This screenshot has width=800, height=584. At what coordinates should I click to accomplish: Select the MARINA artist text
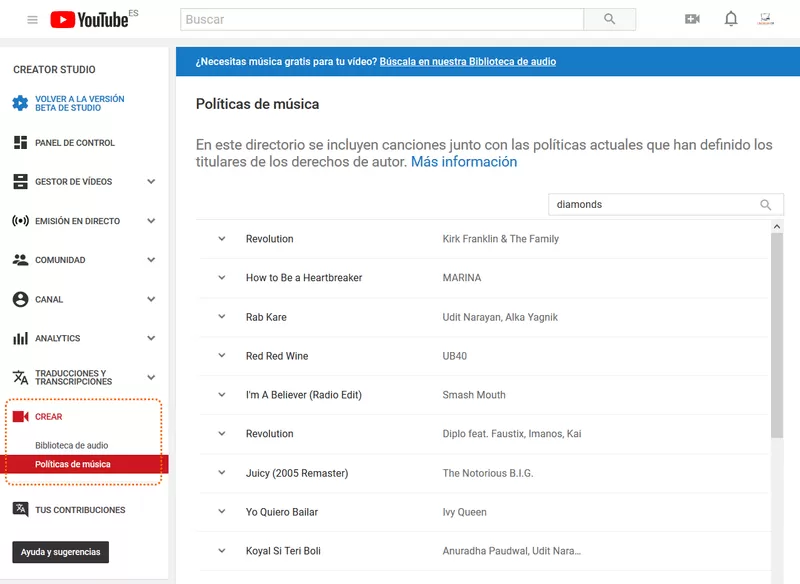(x=462, y=277)
